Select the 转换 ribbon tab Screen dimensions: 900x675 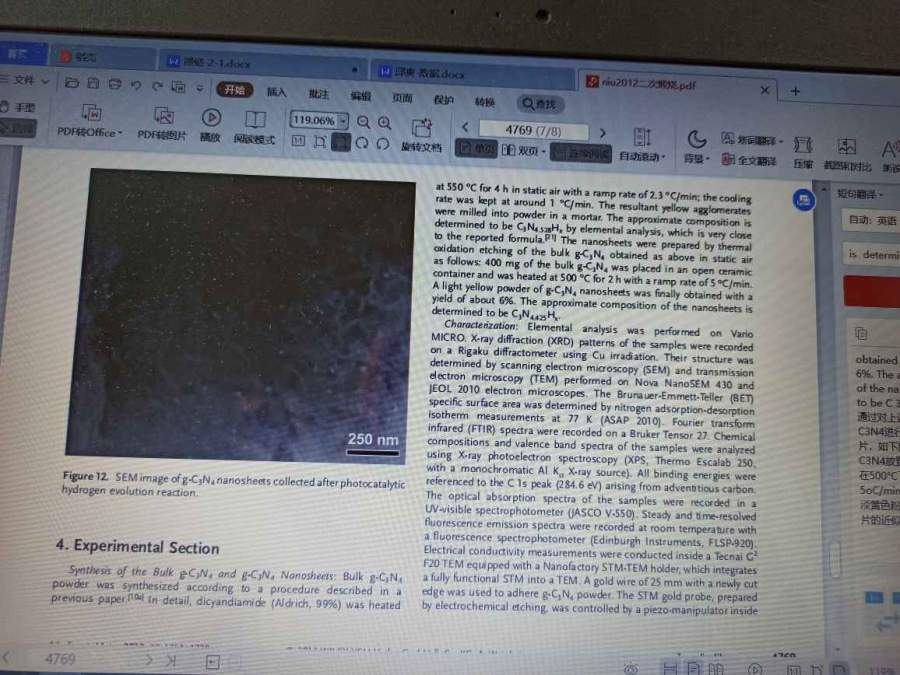click(x=484, y=102)
